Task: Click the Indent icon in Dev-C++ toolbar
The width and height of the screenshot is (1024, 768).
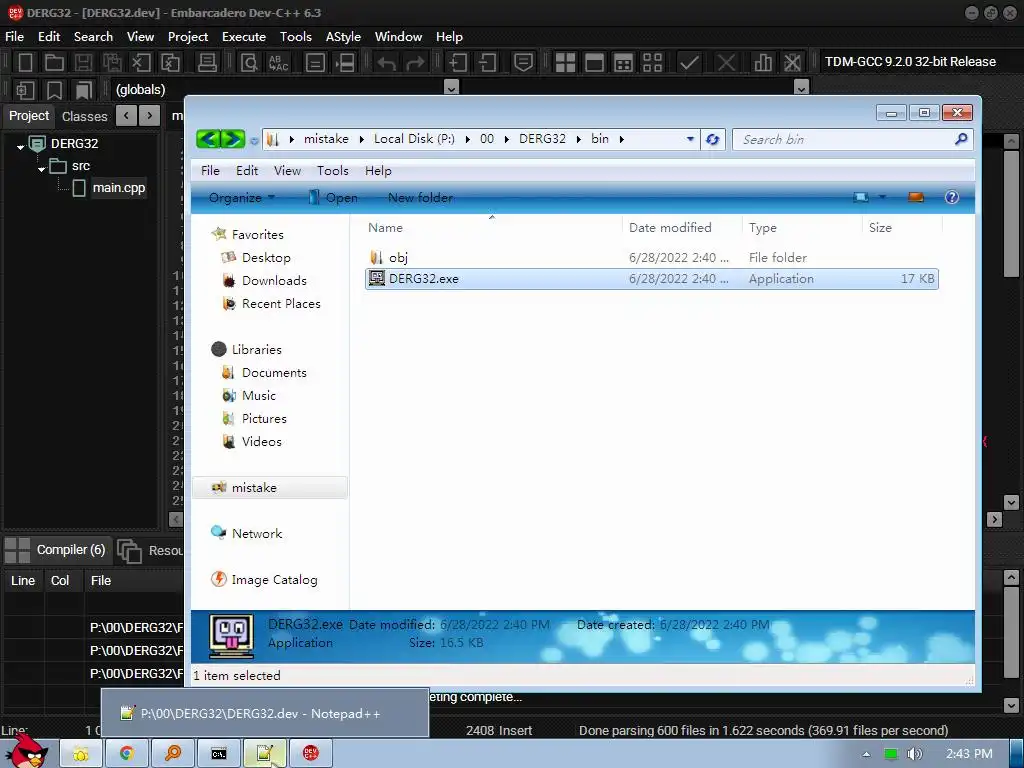Action: [458, 62]
